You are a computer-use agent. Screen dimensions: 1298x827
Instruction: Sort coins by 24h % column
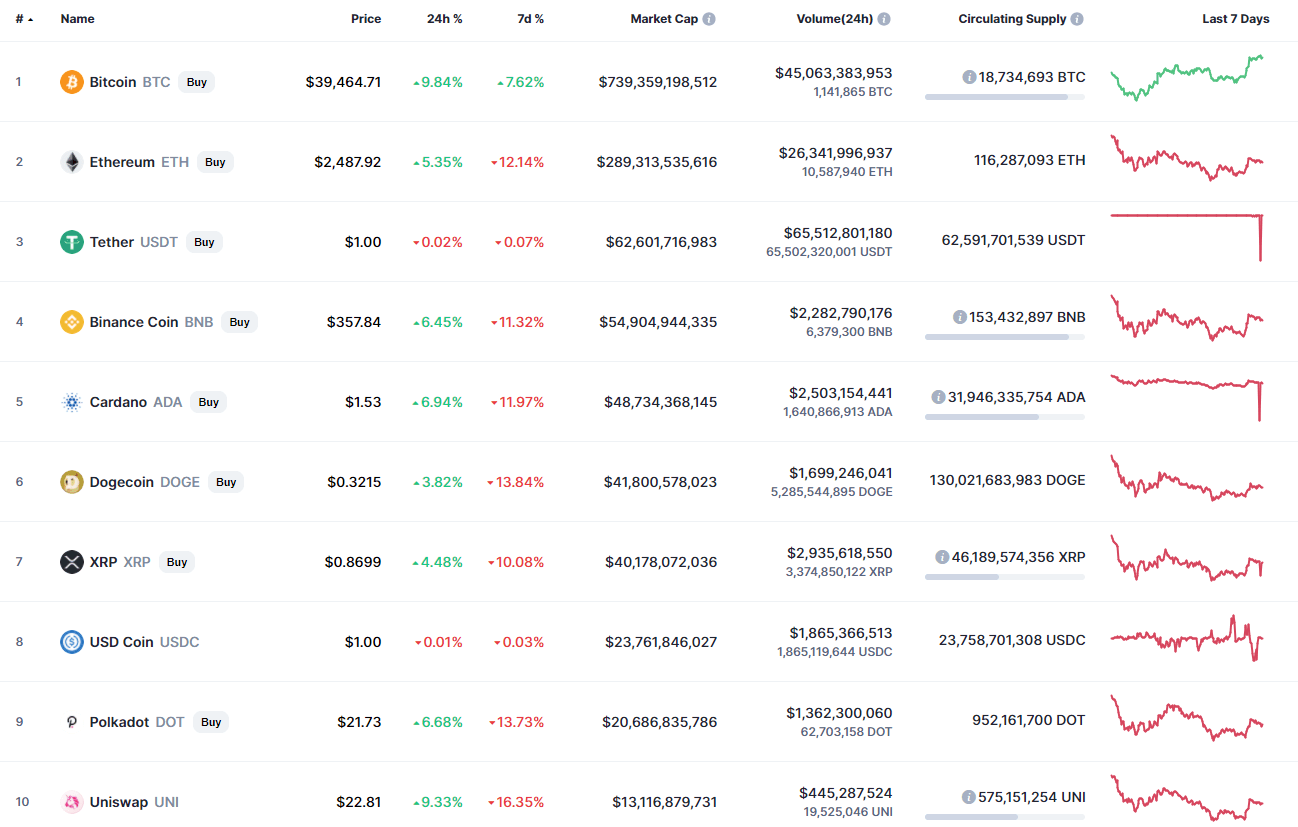point(444,19)
